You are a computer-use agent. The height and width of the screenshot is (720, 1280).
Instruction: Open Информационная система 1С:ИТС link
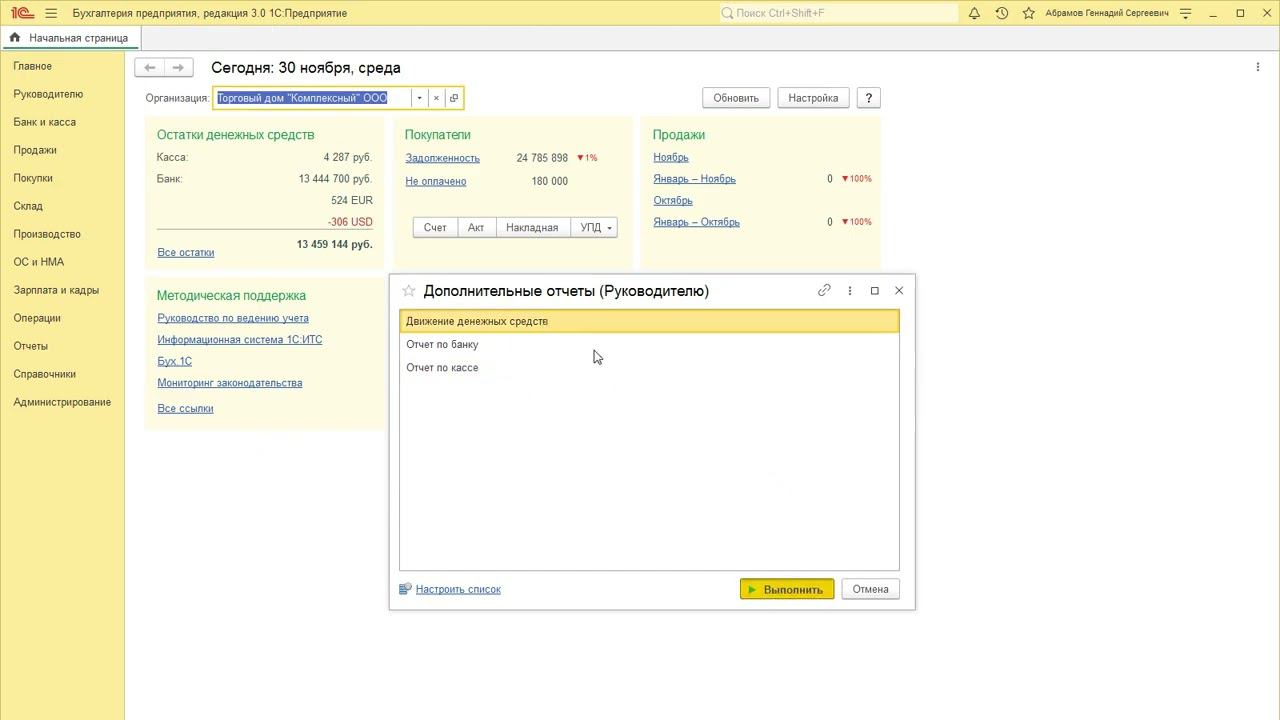[240, 340]
